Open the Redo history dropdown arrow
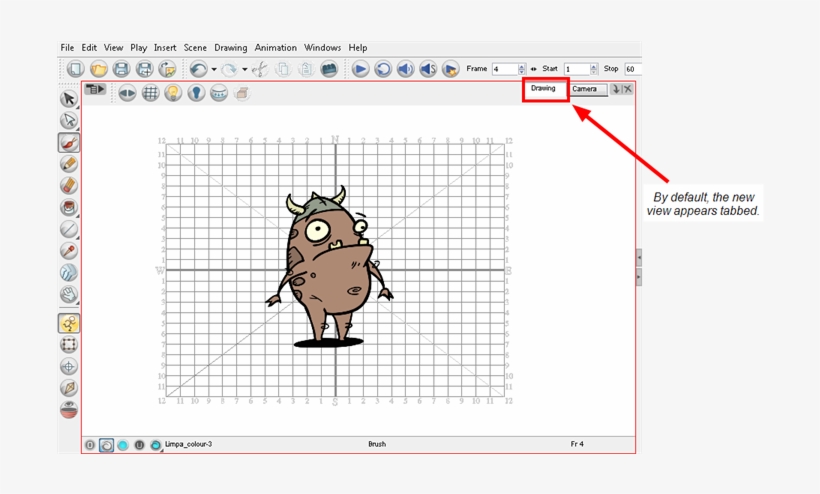820x494 pixels. tap(244, 69)
